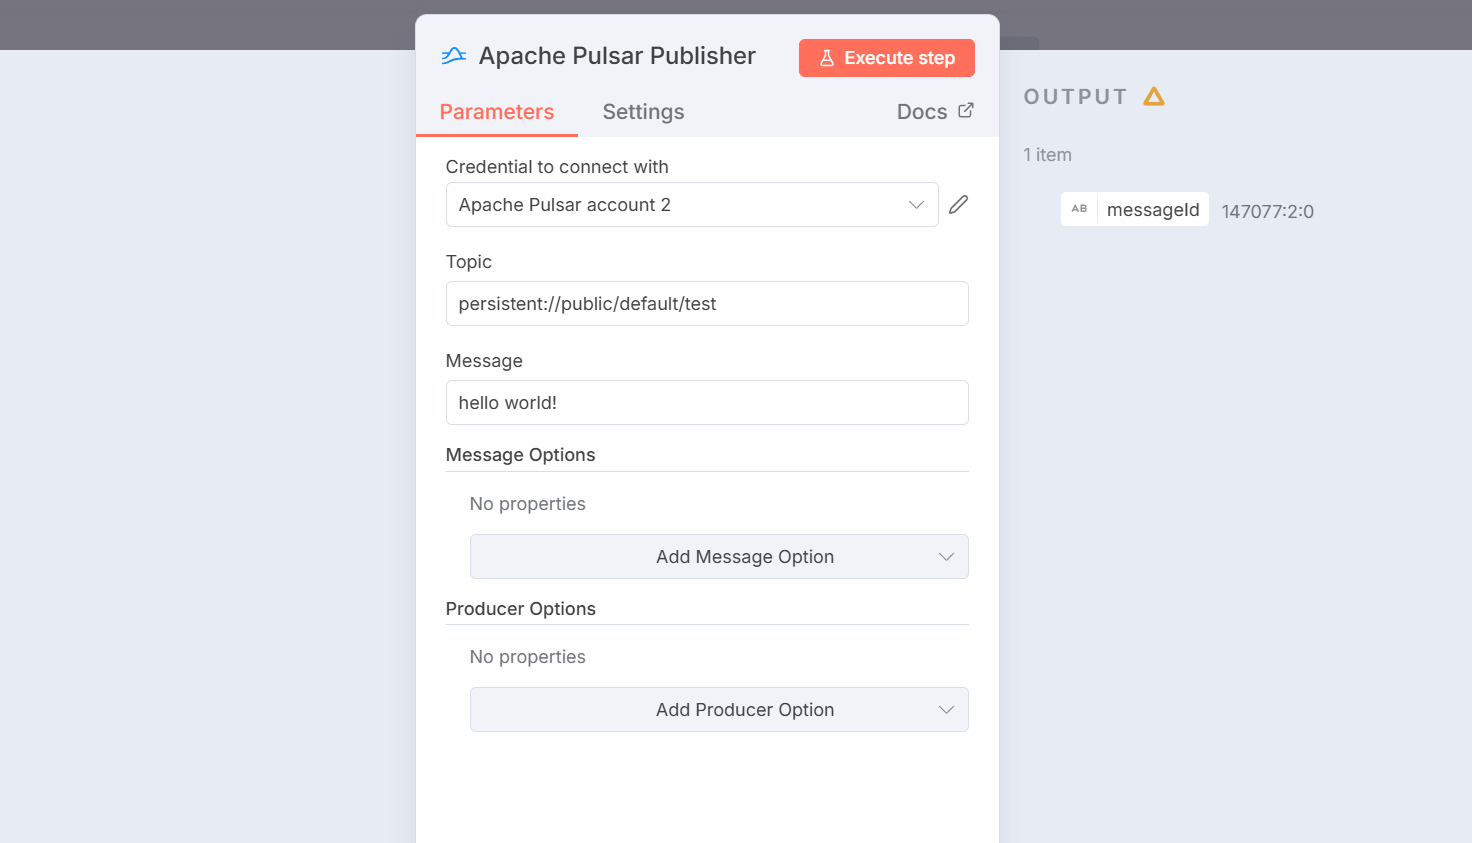
Task: Edit the selected credential with pencil icon
Action: click(958, 205)
